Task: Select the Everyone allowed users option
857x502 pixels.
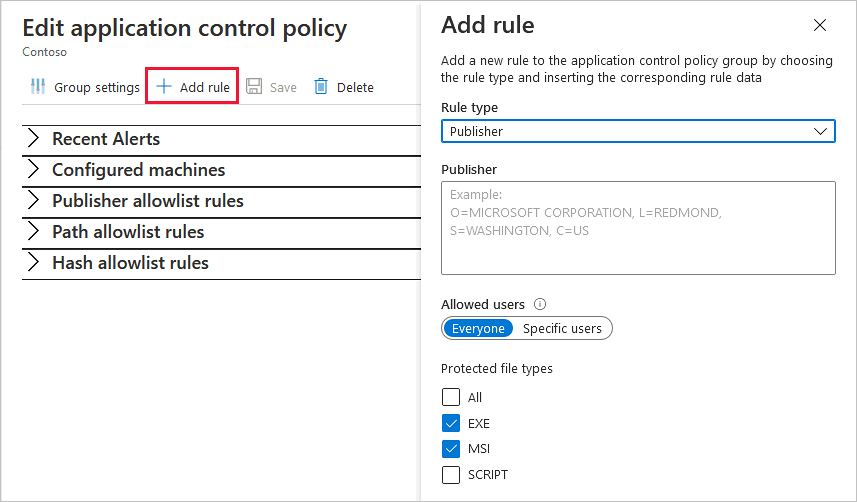Action: [x=478, y=328]
